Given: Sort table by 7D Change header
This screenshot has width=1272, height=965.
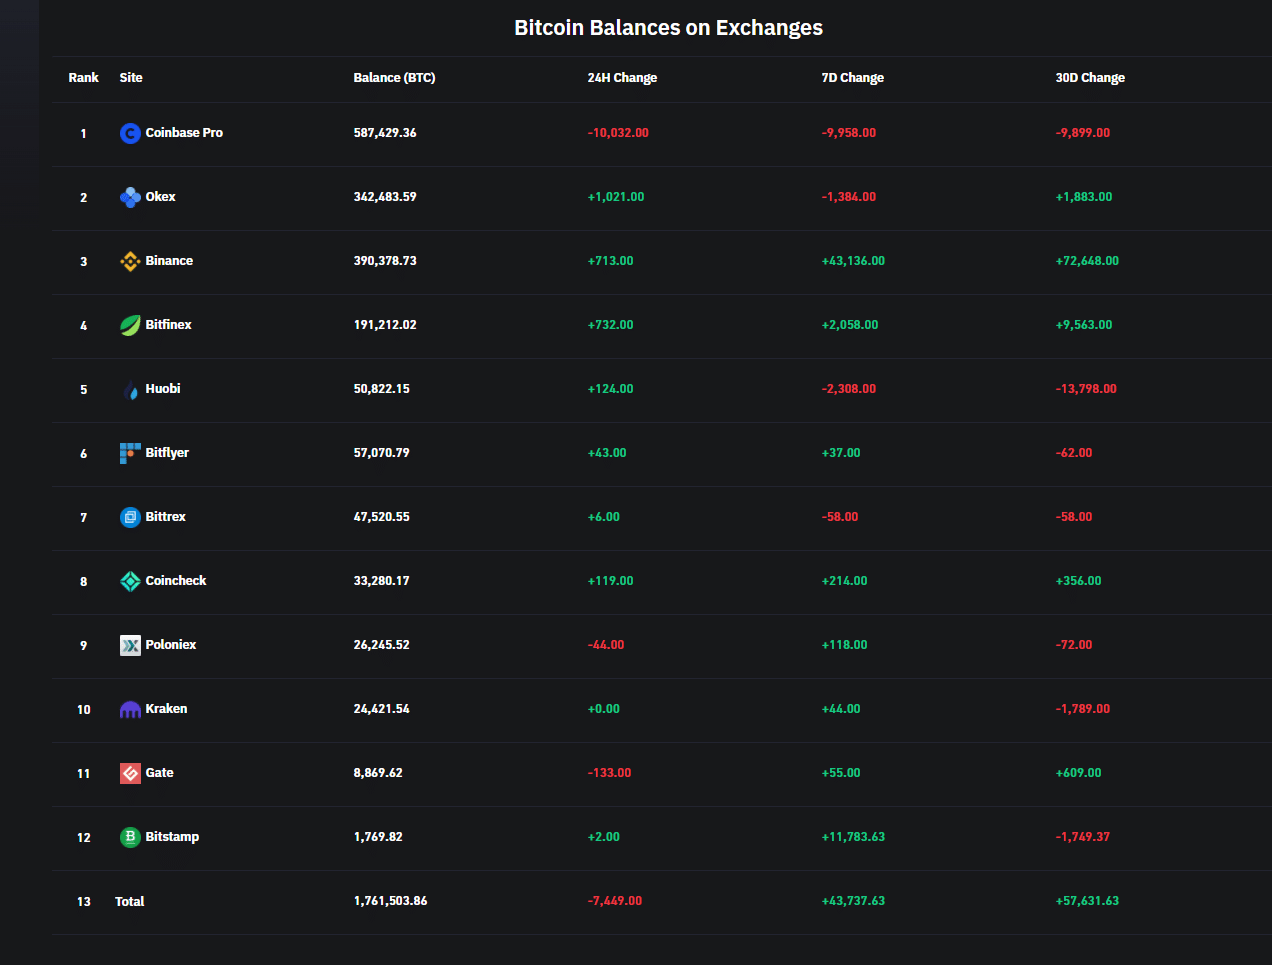Looking at the screenshot, I should pyautogui.click(x=852, y=78).
